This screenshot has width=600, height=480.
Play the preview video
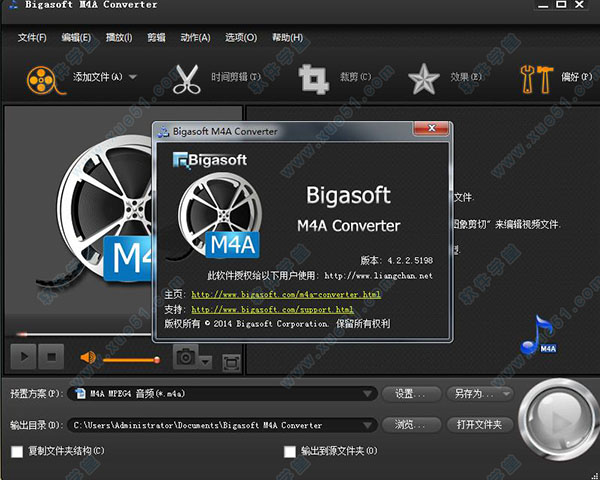[24, 356]
